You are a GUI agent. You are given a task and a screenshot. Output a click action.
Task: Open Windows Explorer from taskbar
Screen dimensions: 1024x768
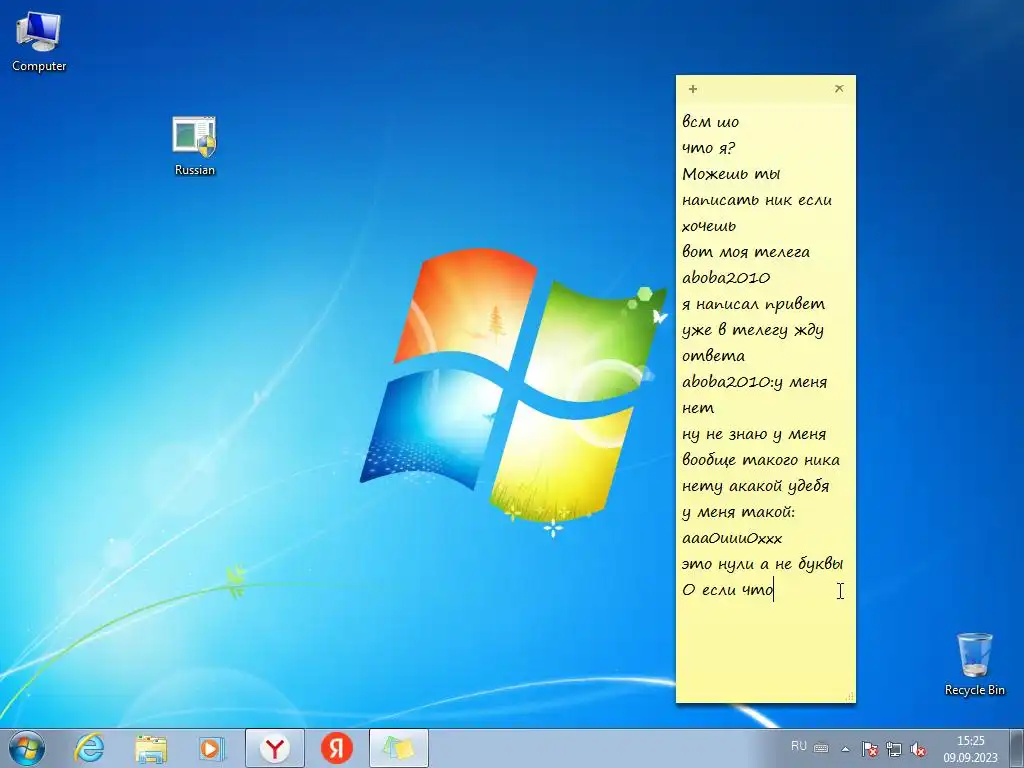tap(151, 748)
